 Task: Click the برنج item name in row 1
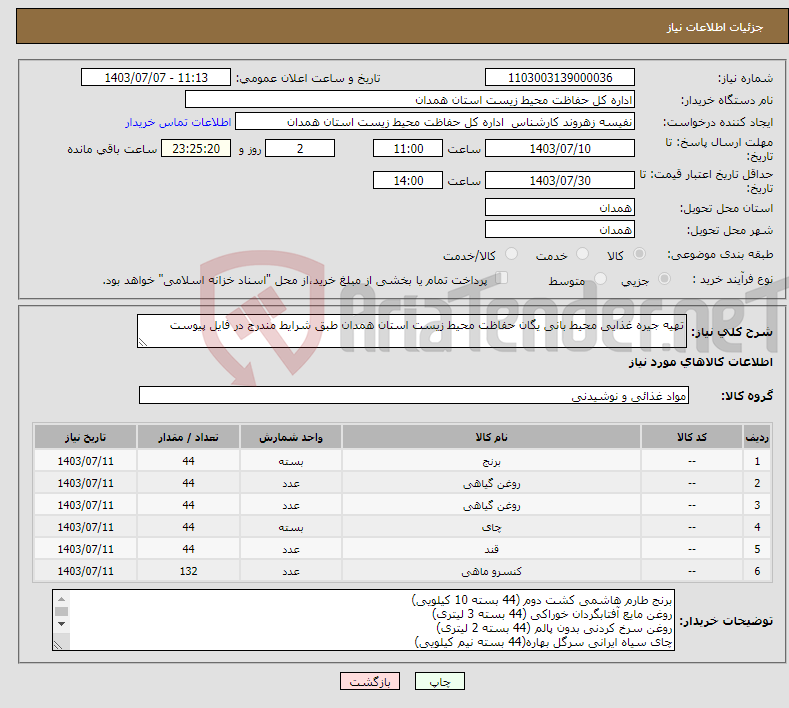[x=491, y=461]
